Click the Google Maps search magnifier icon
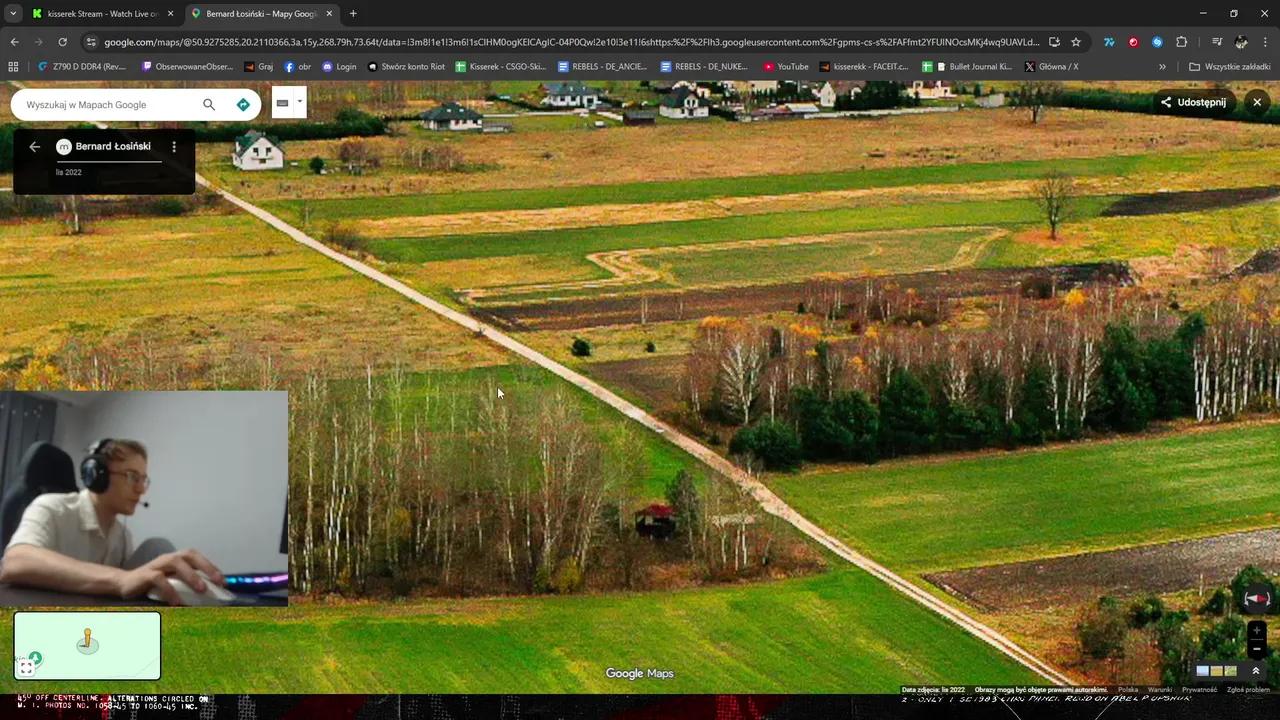1280x720 pixels. click(209, 104)
